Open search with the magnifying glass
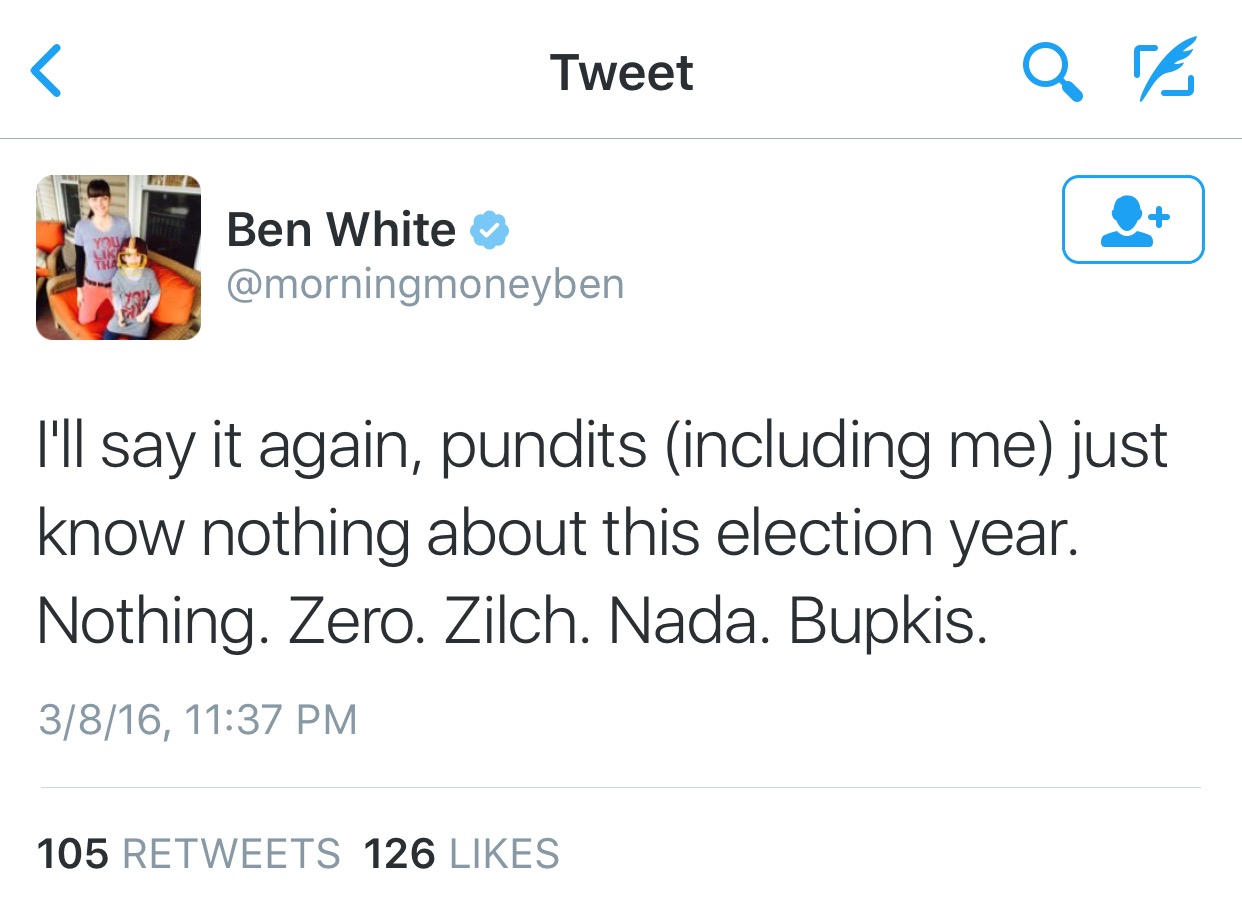 [x=1052, y=73]
